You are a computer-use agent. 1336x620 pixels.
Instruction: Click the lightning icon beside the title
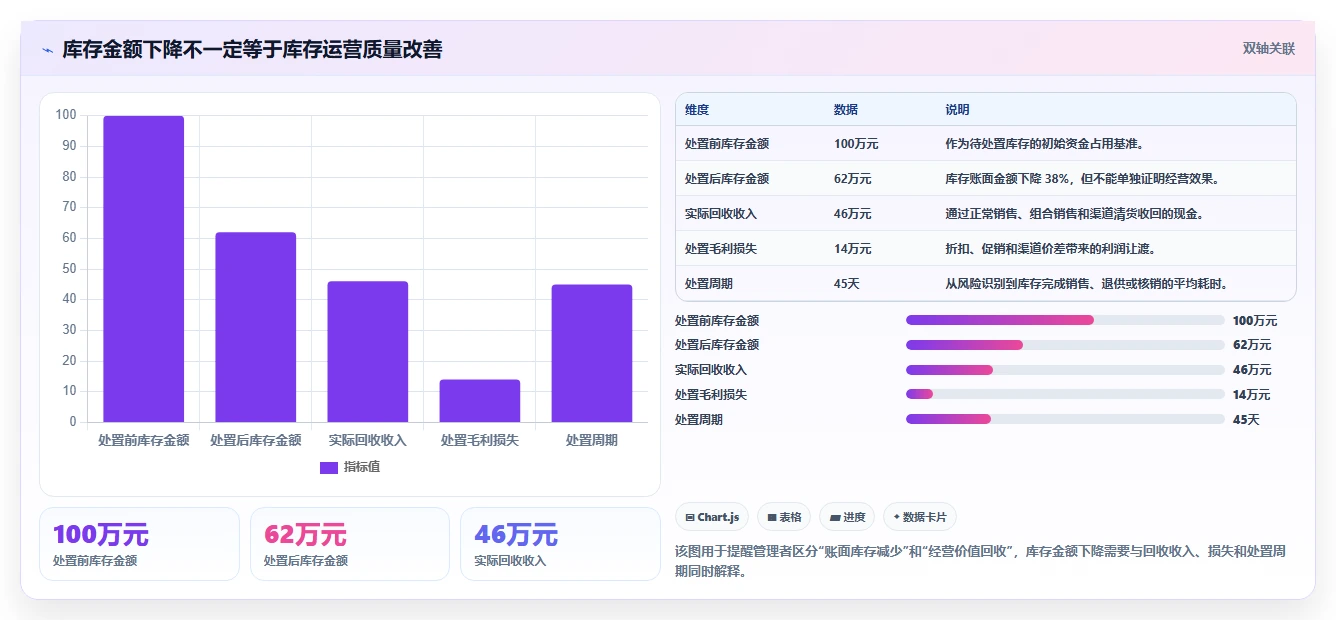point(47,50)
